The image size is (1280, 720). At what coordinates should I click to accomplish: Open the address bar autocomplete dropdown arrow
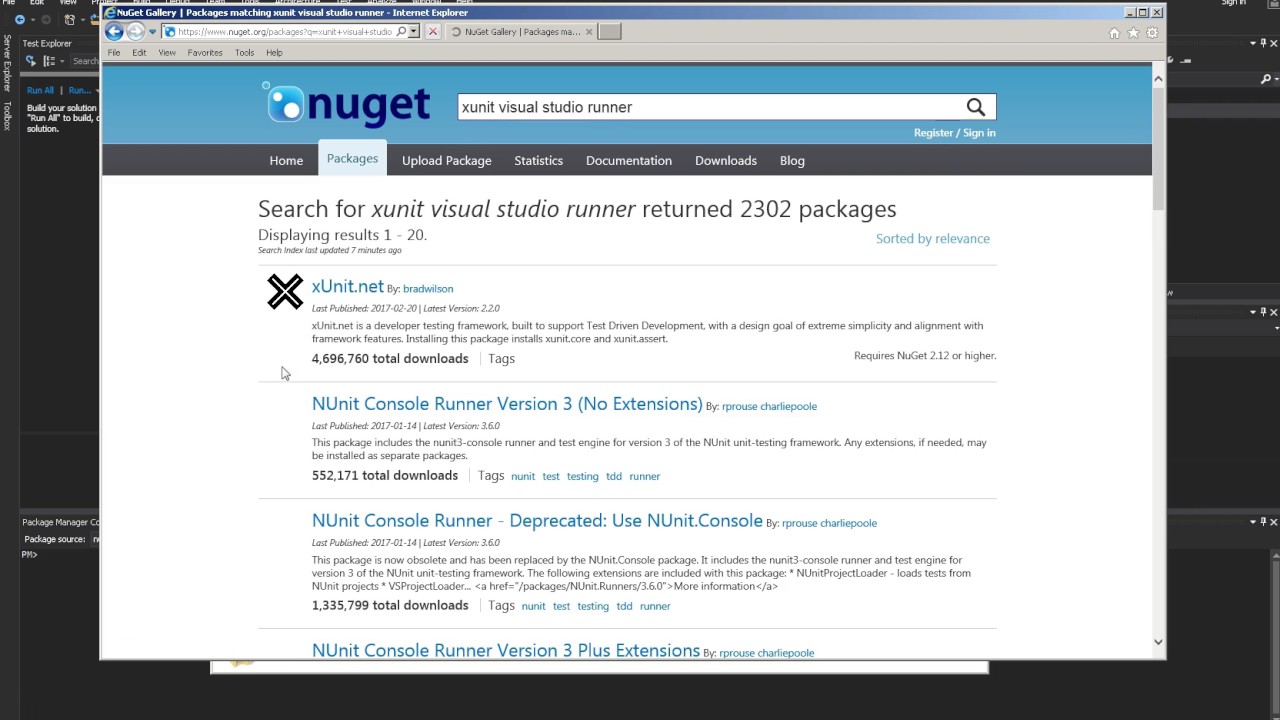(x=413, y=32)
